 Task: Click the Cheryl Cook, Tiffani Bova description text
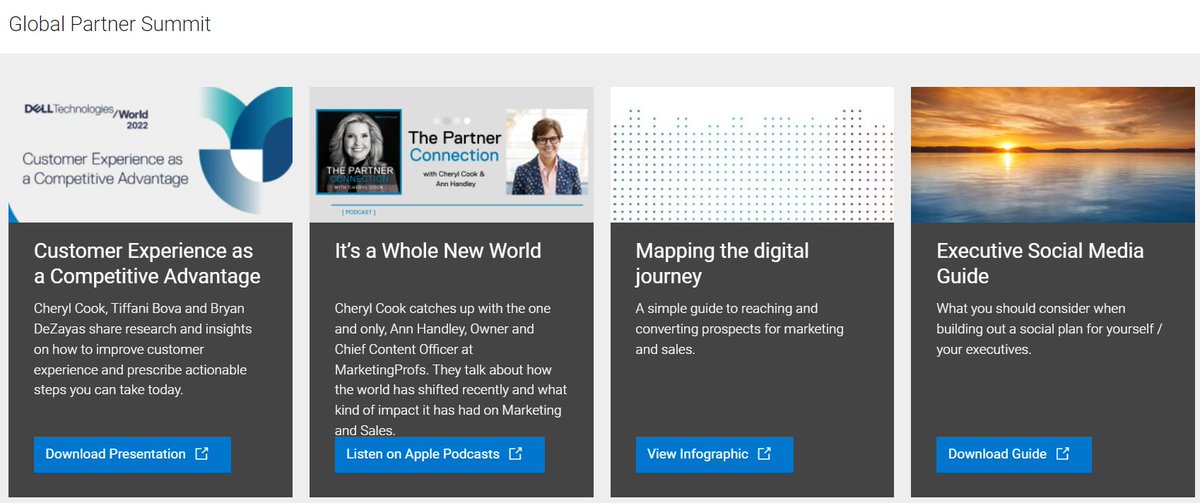(x=143, y=349)
